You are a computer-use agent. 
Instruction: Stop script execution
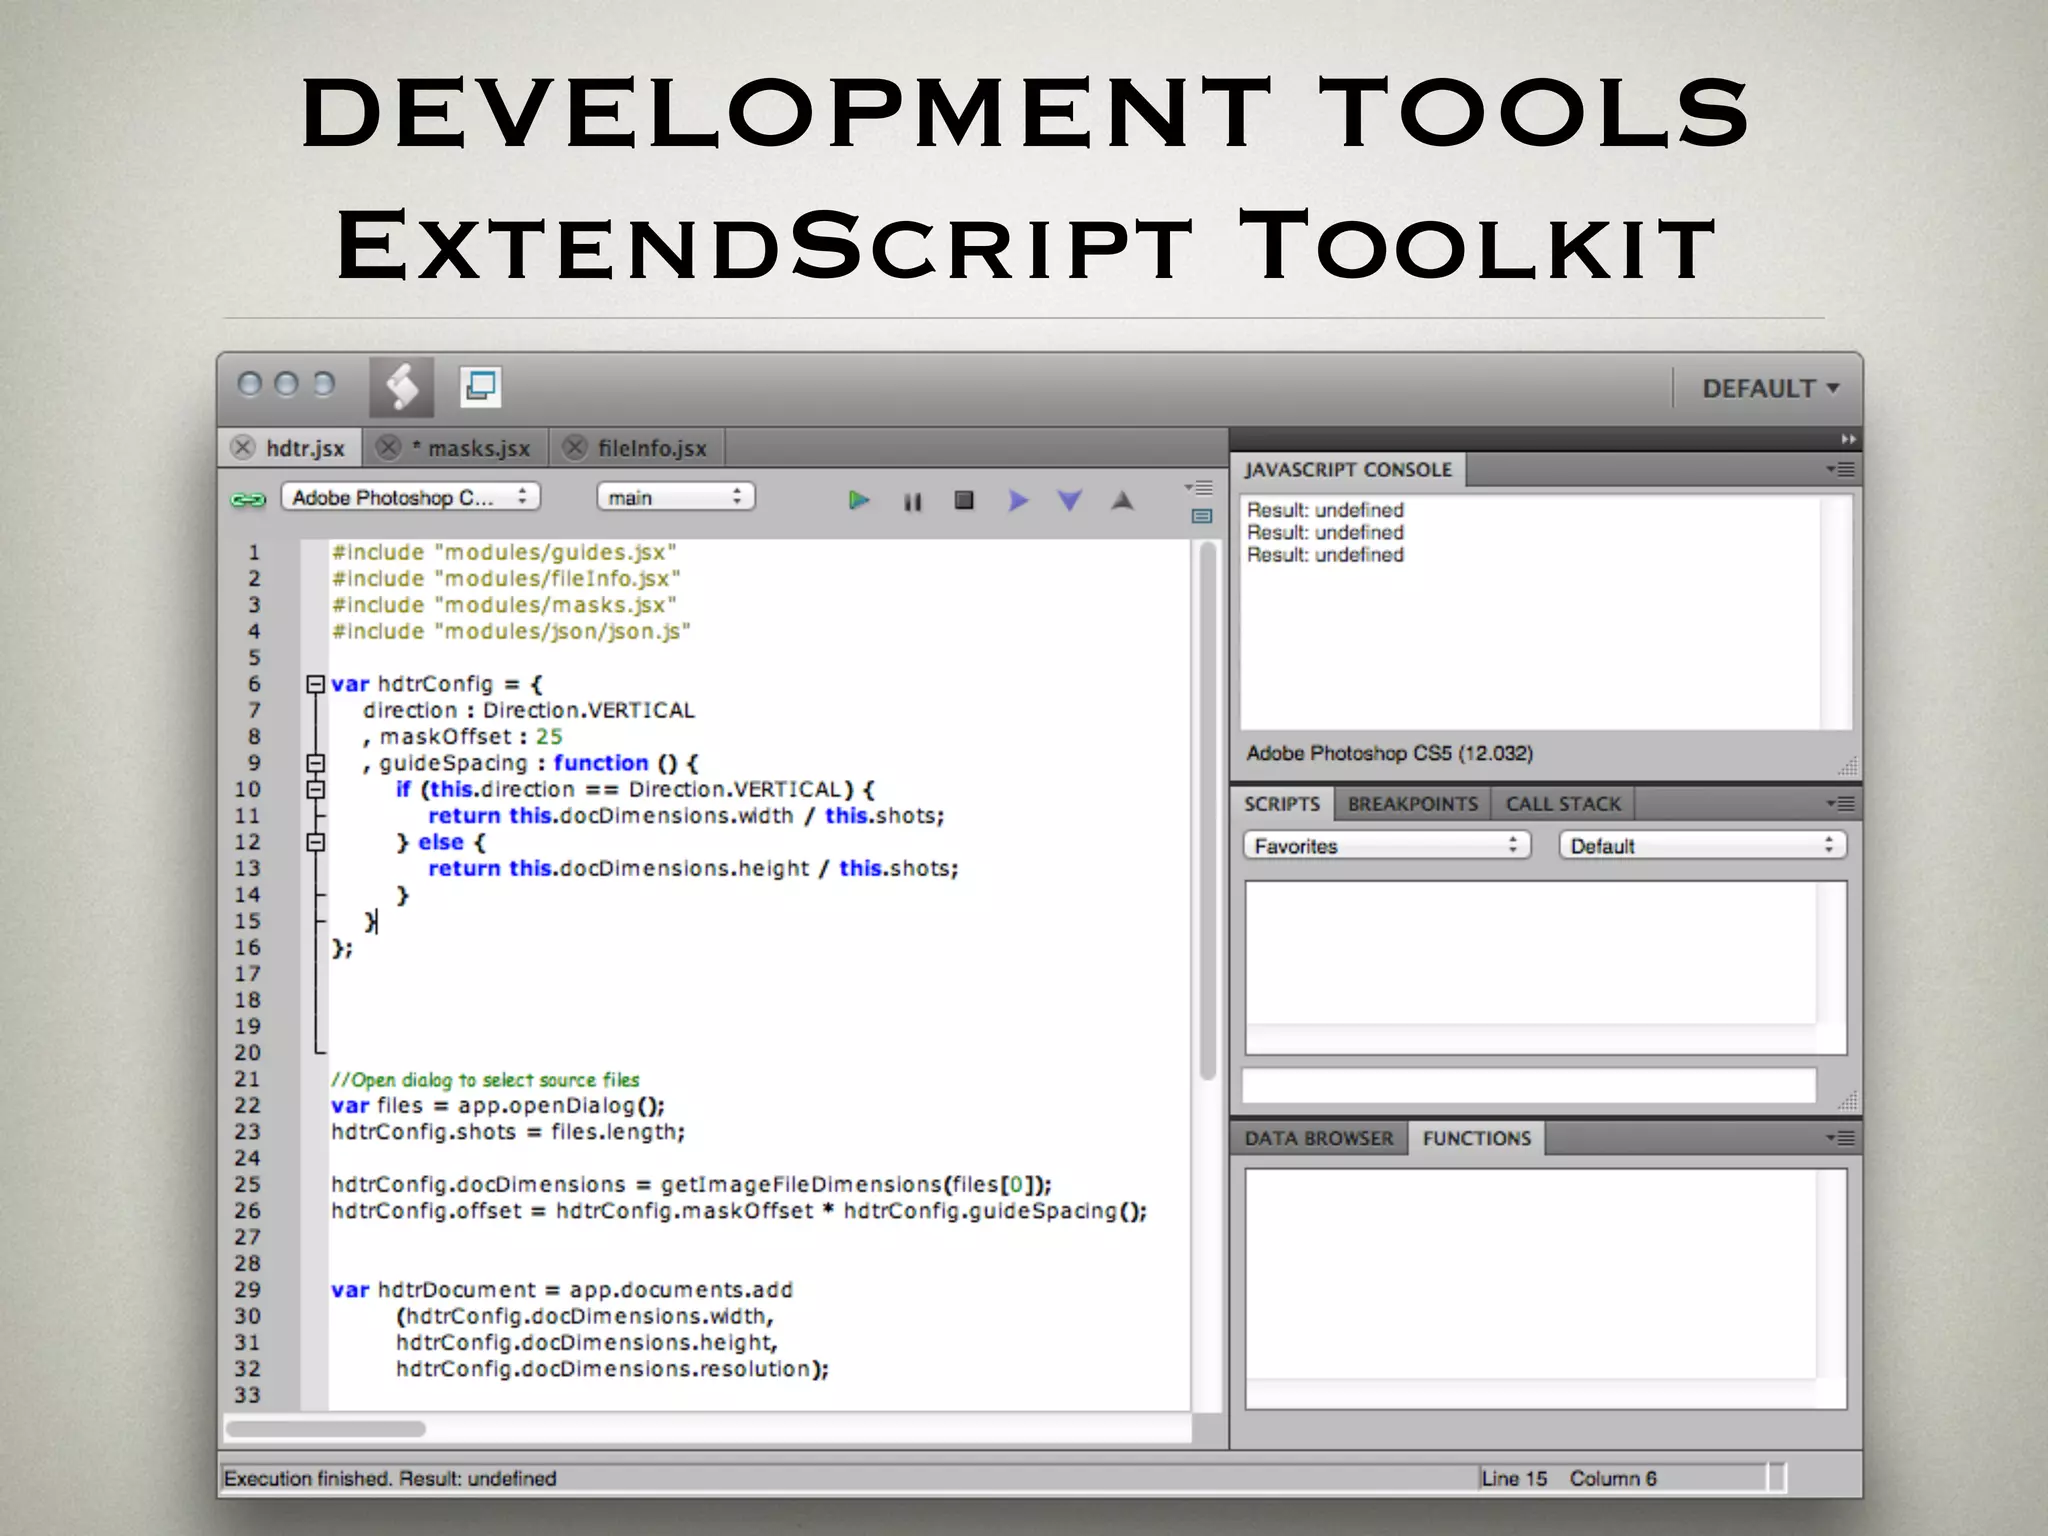pyautogui.click(x=964, y=499)
